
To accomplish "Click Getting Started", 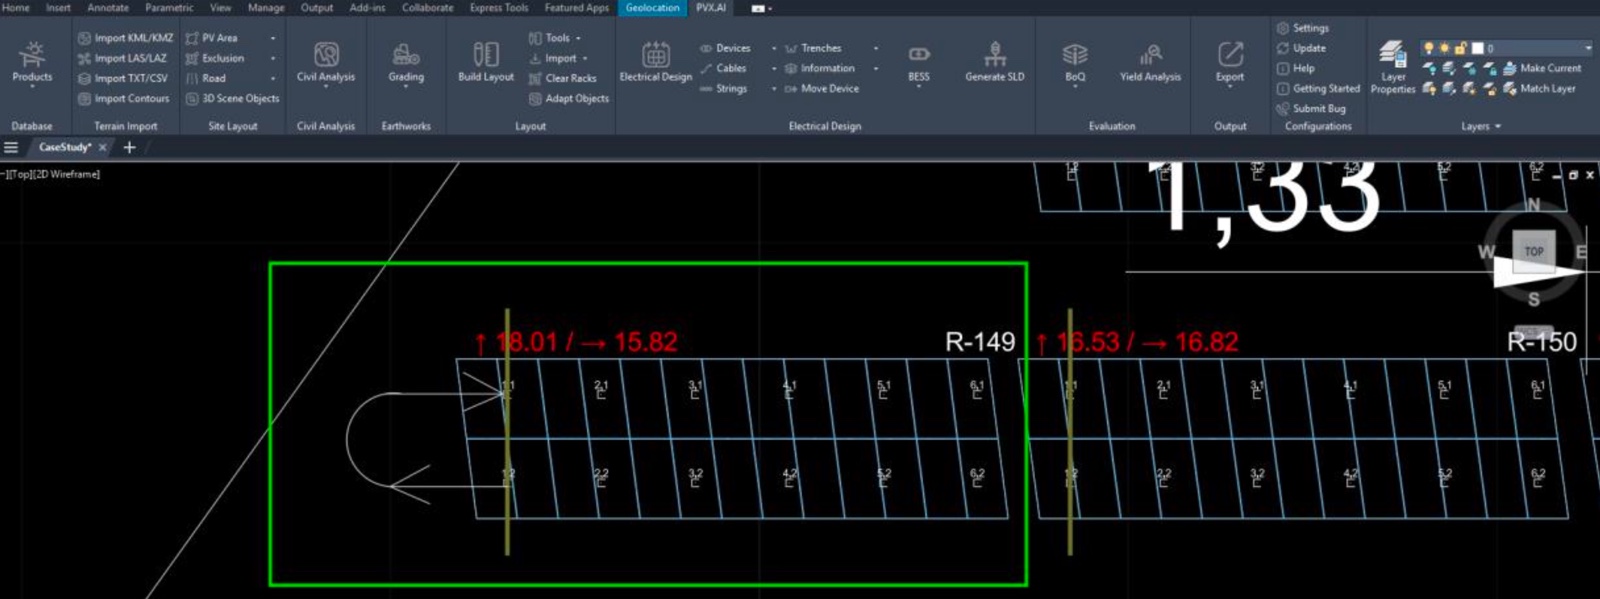I will coord(1318,88).
